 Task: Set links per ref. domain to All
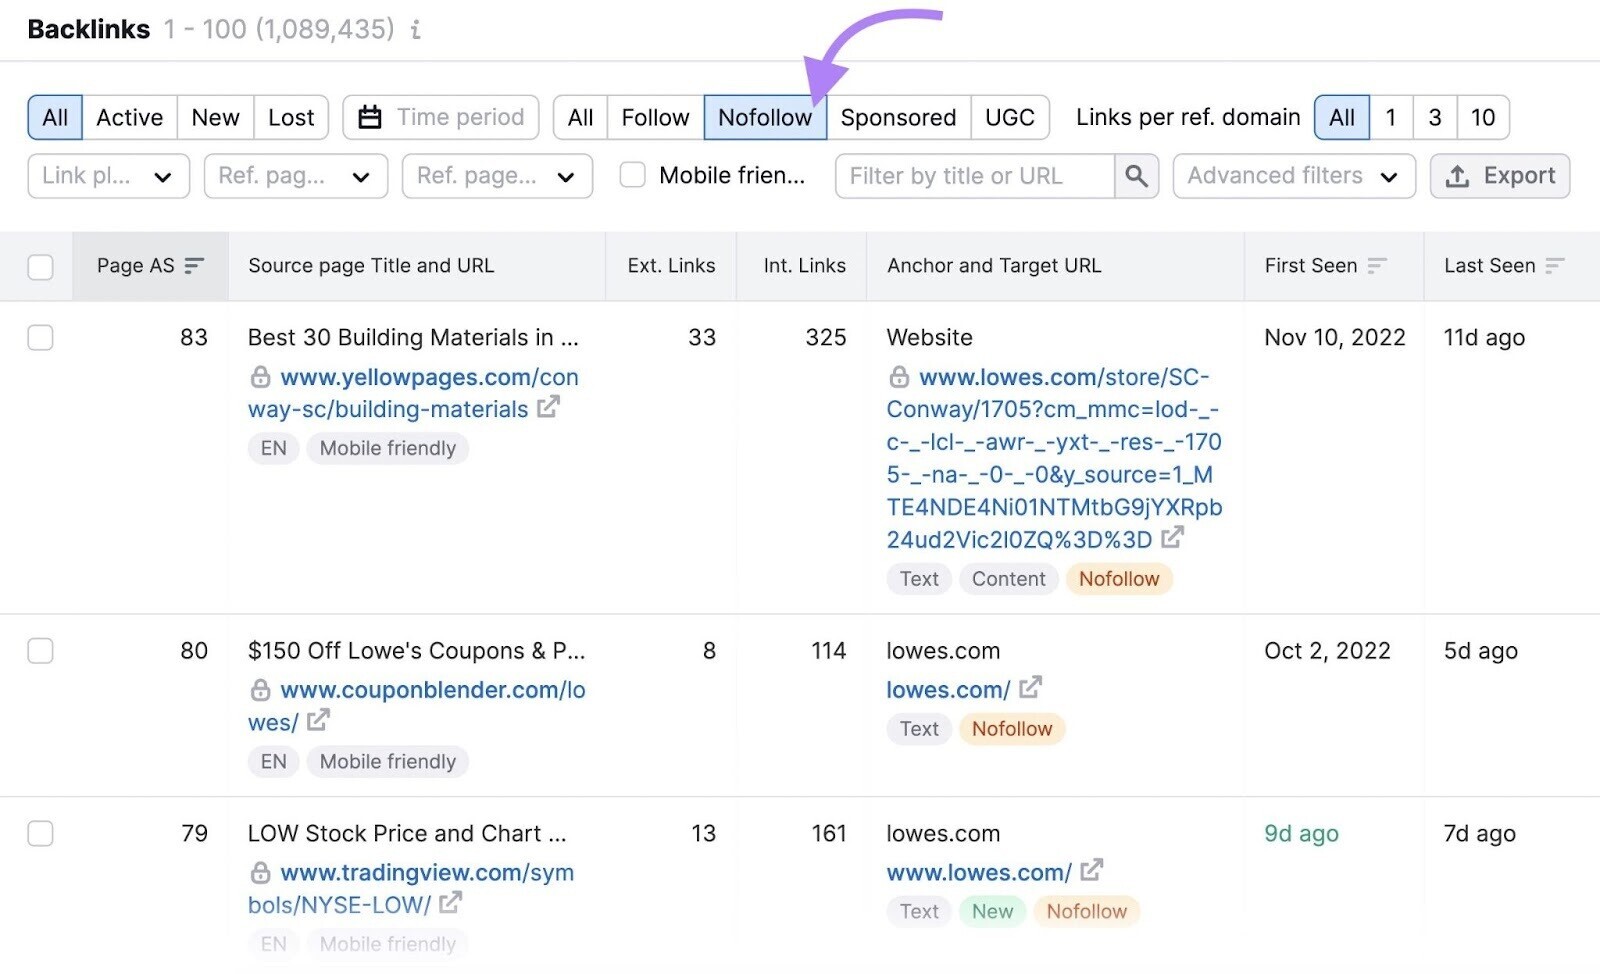click(x=1341, y=117)
